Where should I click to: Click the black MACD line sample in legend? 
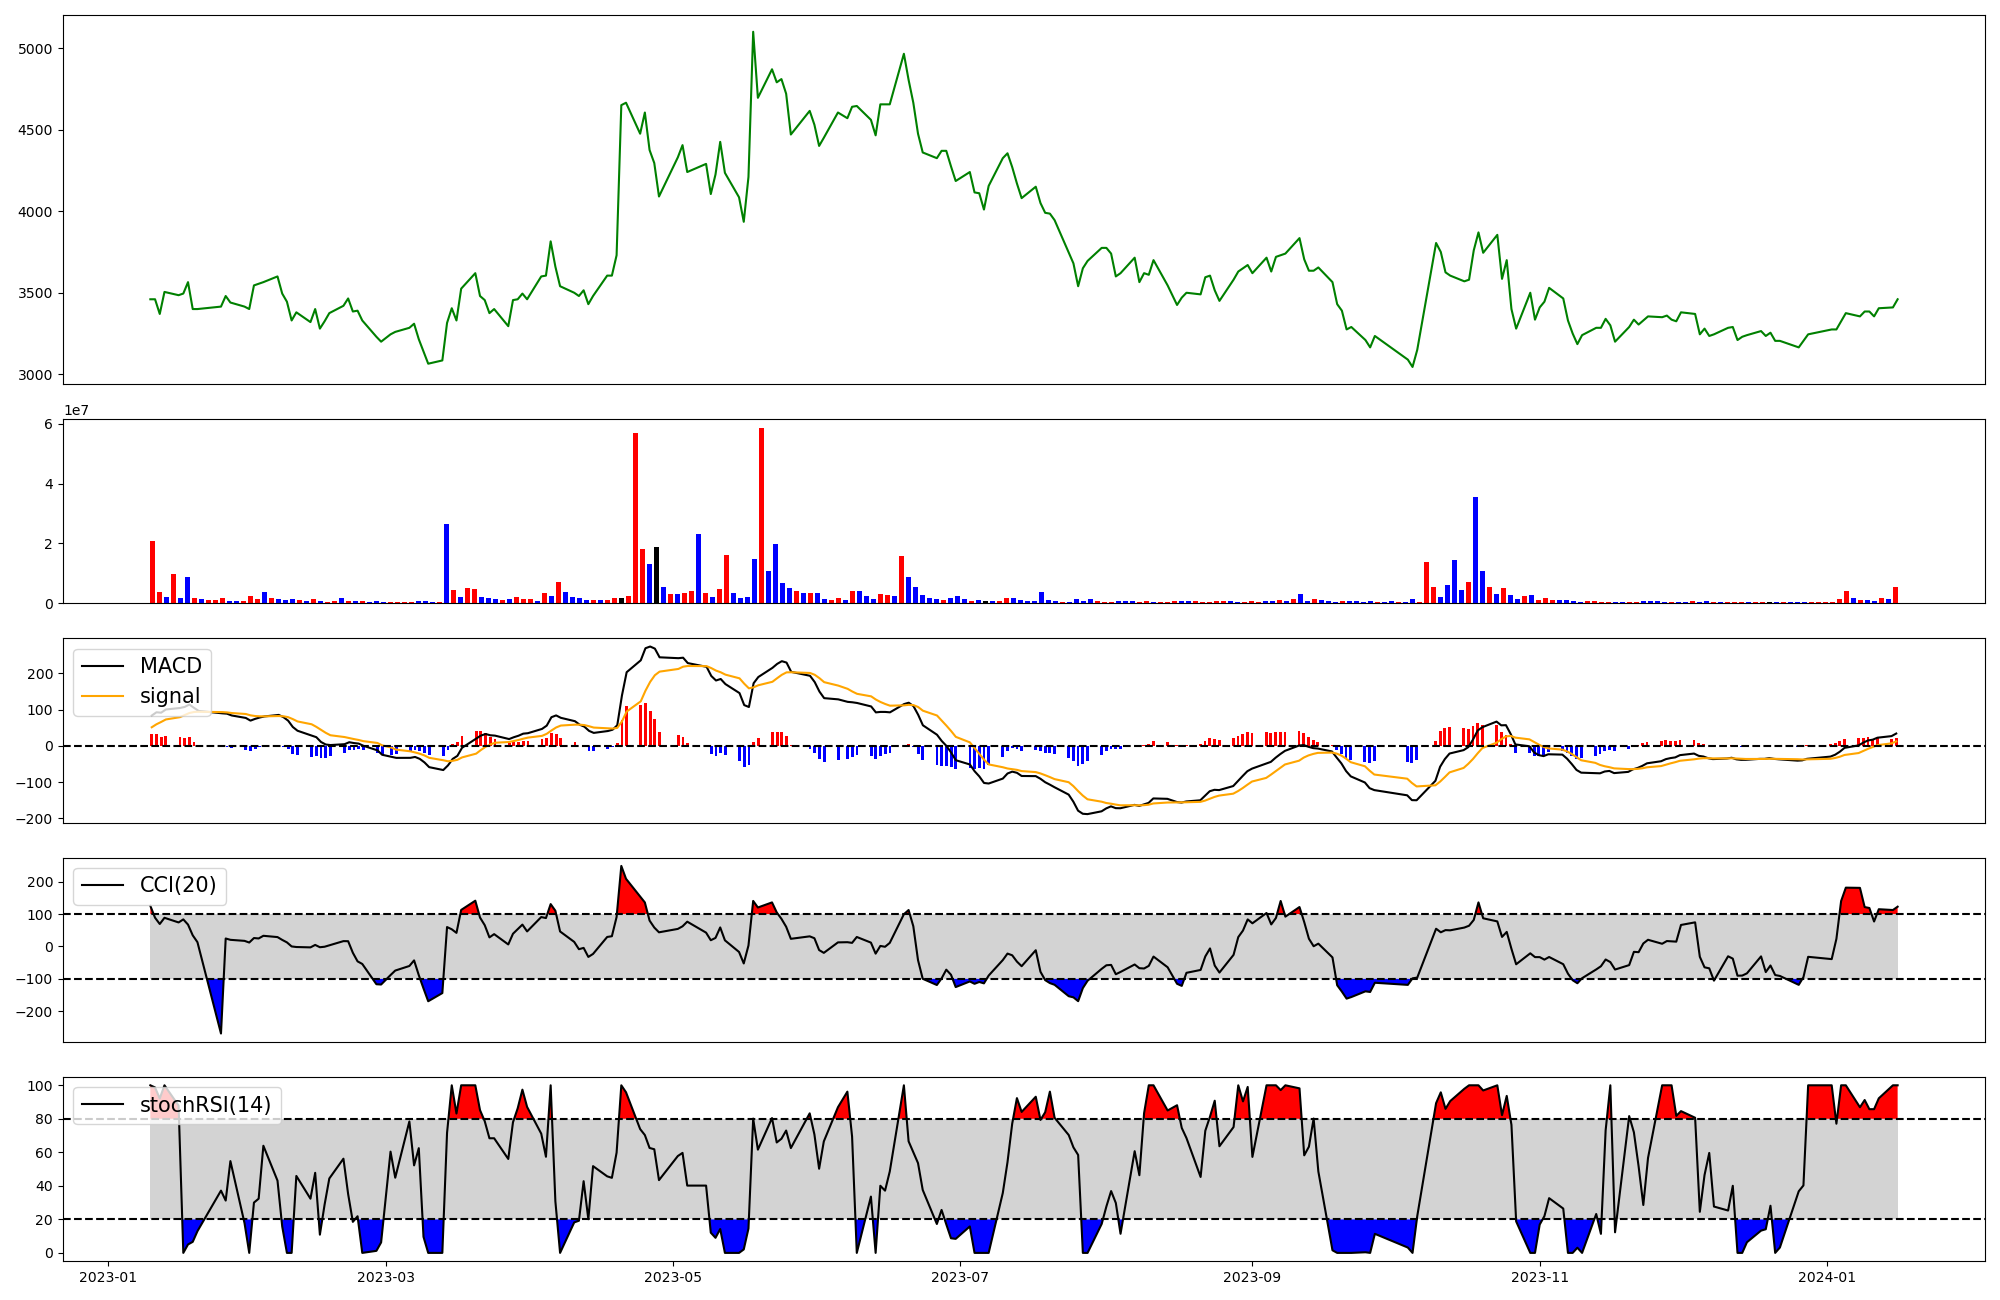102,666
